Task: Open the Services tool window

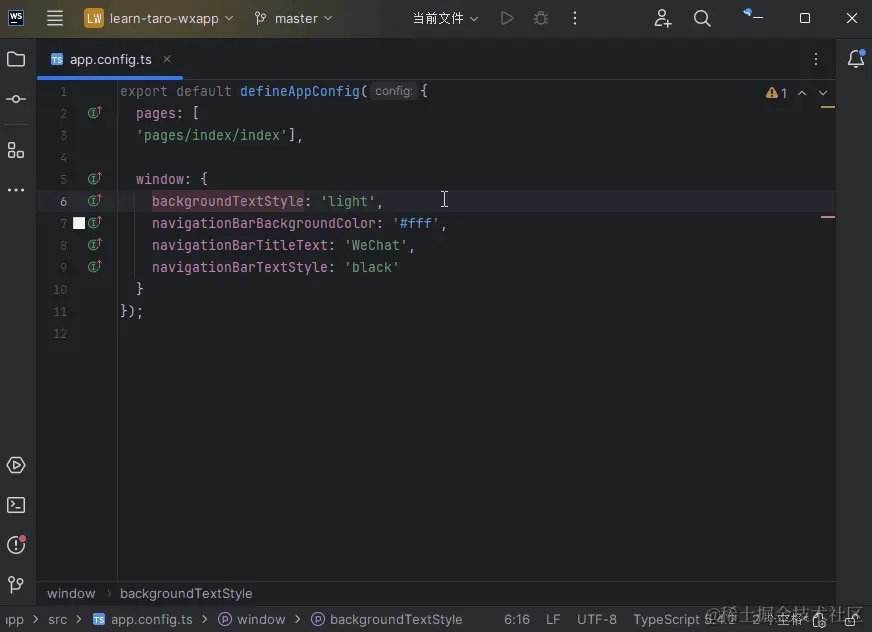Action: [x=16, y=465]
